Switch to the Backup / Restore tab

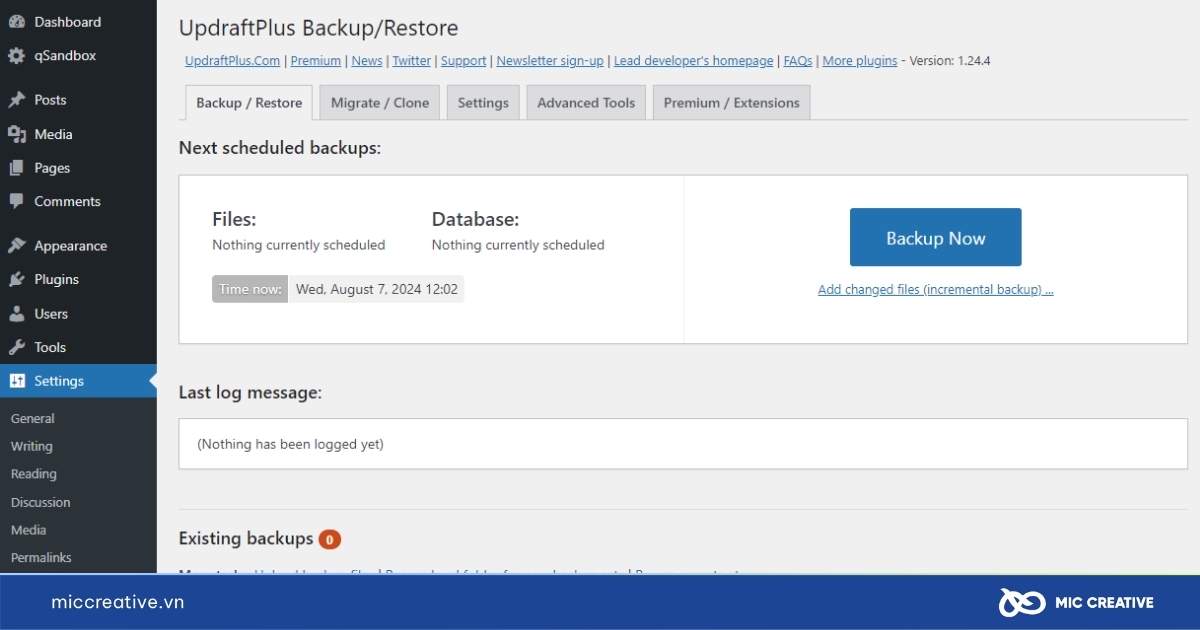[249, 103]
